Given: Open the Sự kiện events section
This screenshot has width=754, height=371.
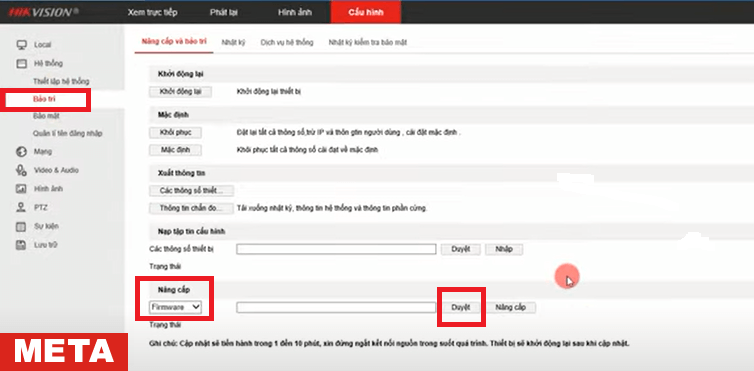Looking at the screenshot, I should click(46, 226).
